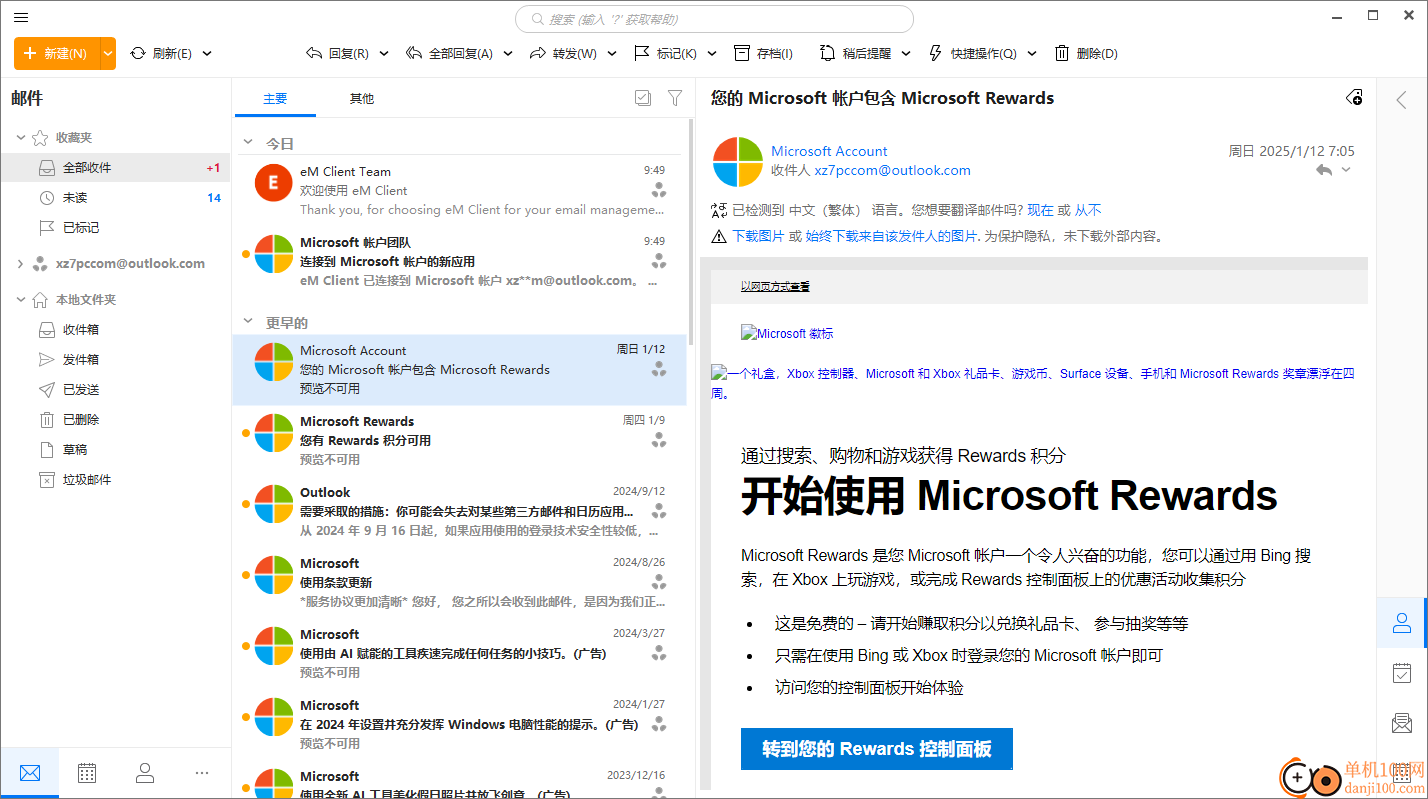
Task: Open the Sent (已发送) folder
Action: click(115, 390)
